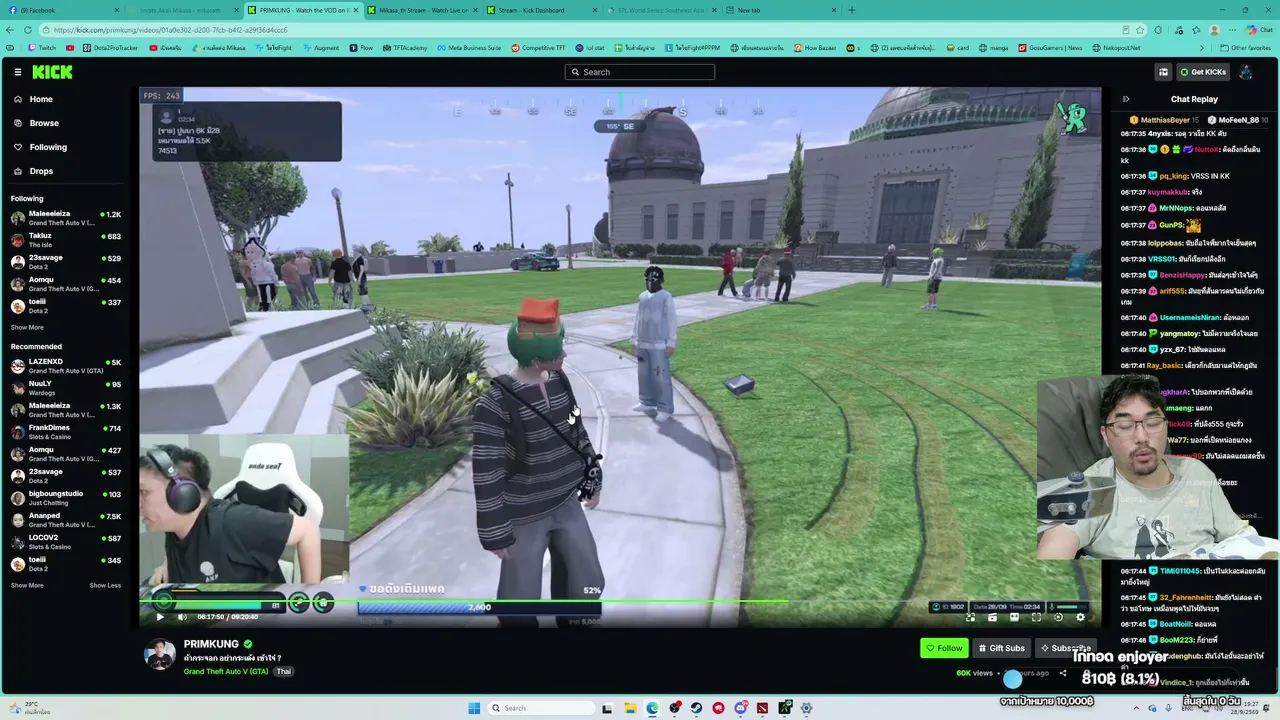Seek on the video progress bar
This screenshot has width=1280, height=720.
(620, 602)
